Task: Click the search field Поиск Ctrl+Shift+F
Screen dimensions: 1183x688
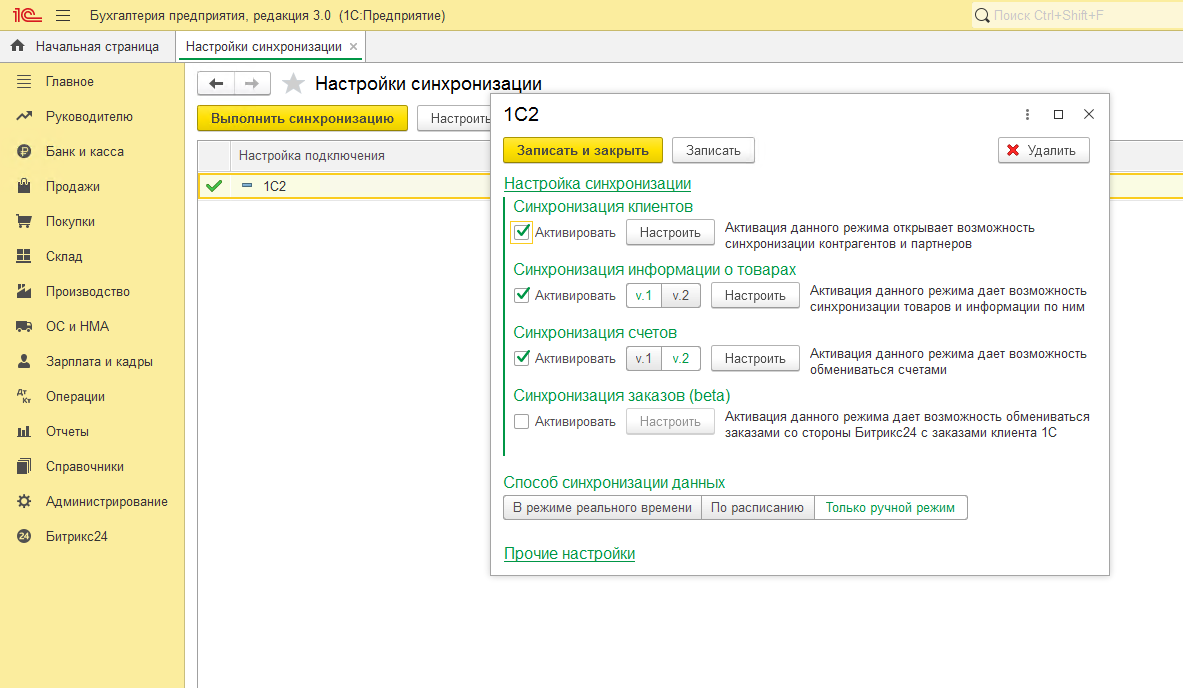Action: [1075, 16]
